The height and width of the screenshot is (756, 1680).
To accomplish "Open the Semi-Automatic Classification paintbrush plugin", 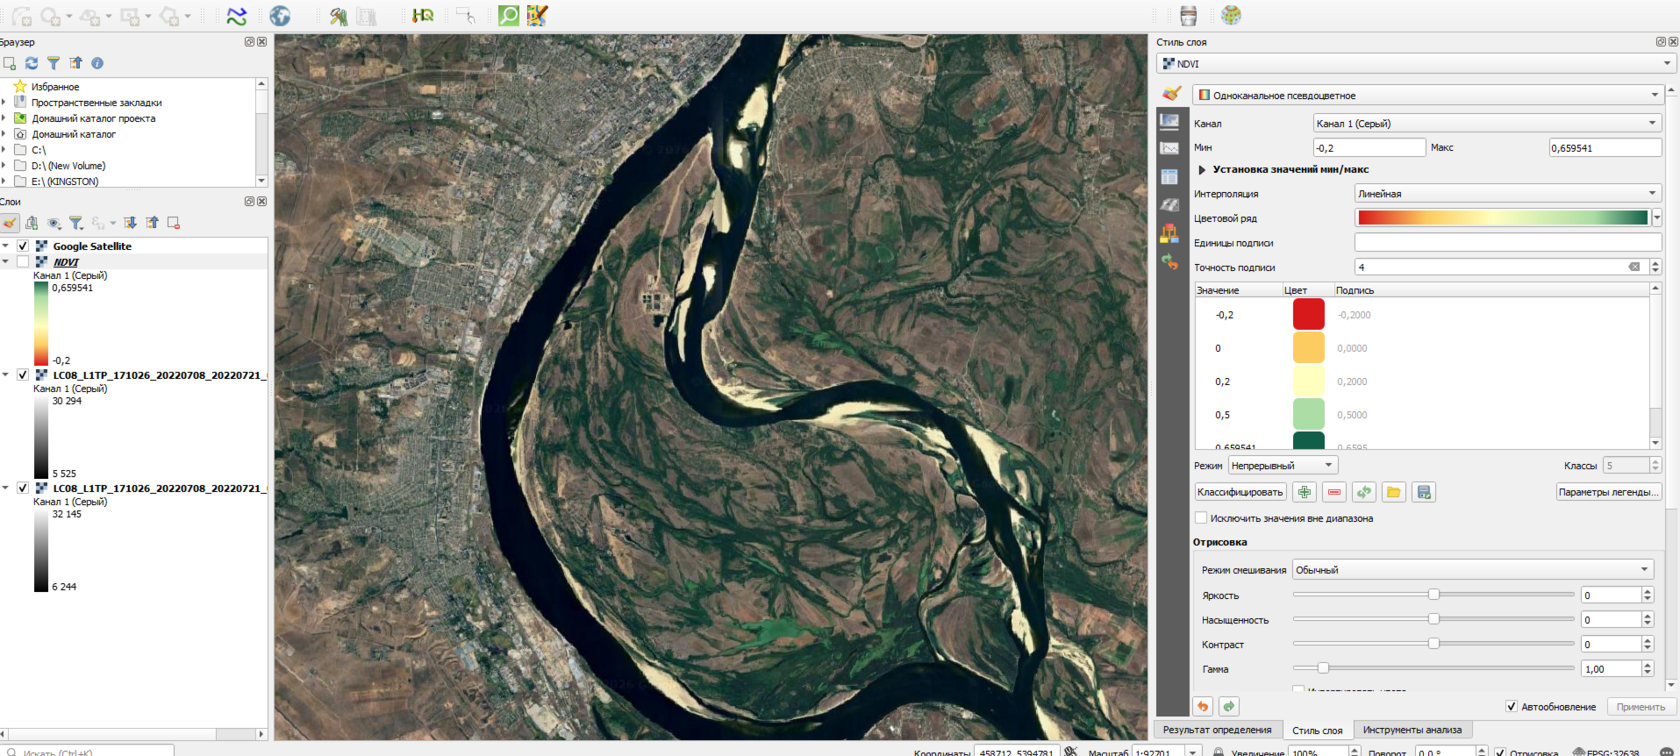I will pyautogui.click(x=538, y=16).
